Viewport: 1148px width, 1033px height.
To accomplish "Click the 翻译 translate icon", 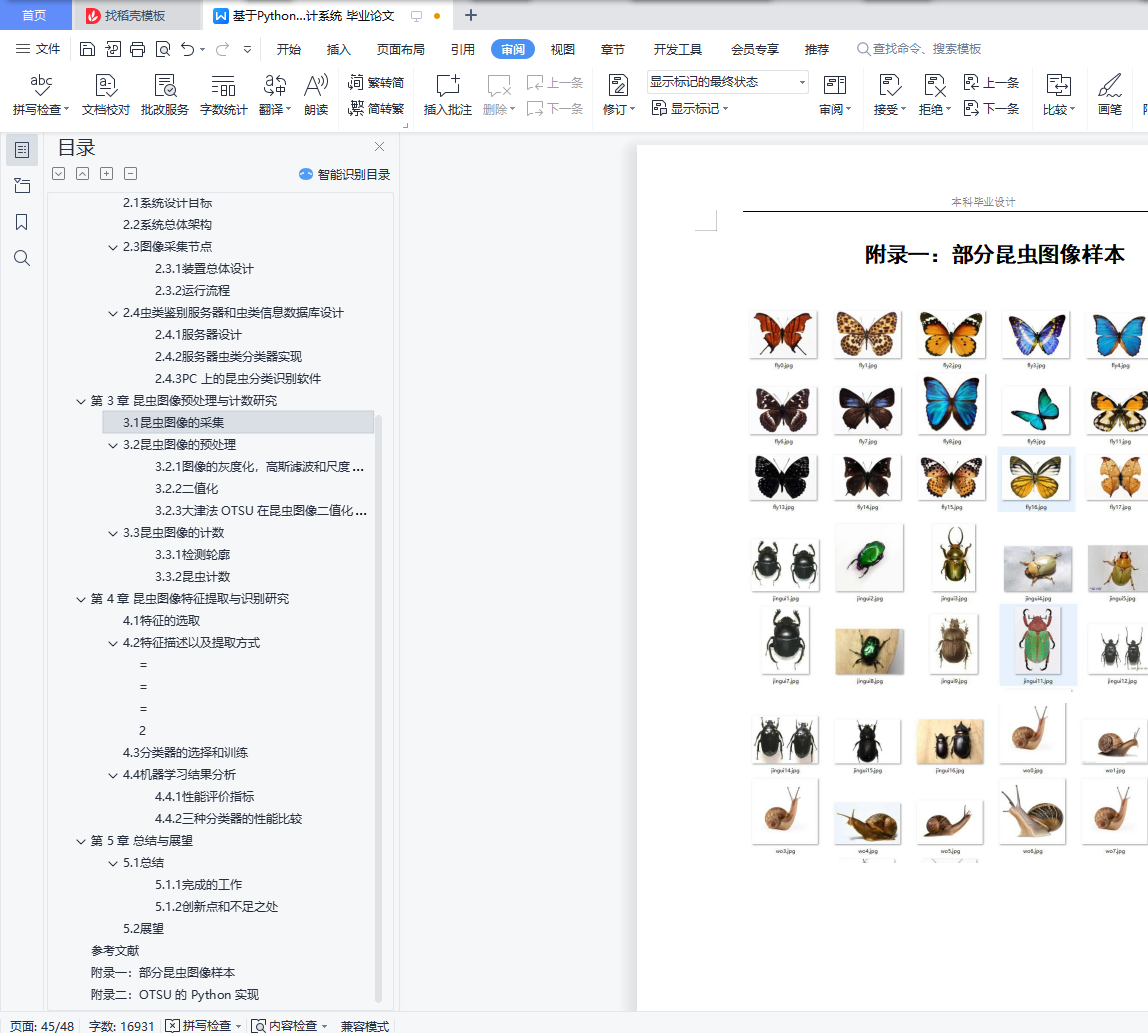I will click(x=275, y=85).
